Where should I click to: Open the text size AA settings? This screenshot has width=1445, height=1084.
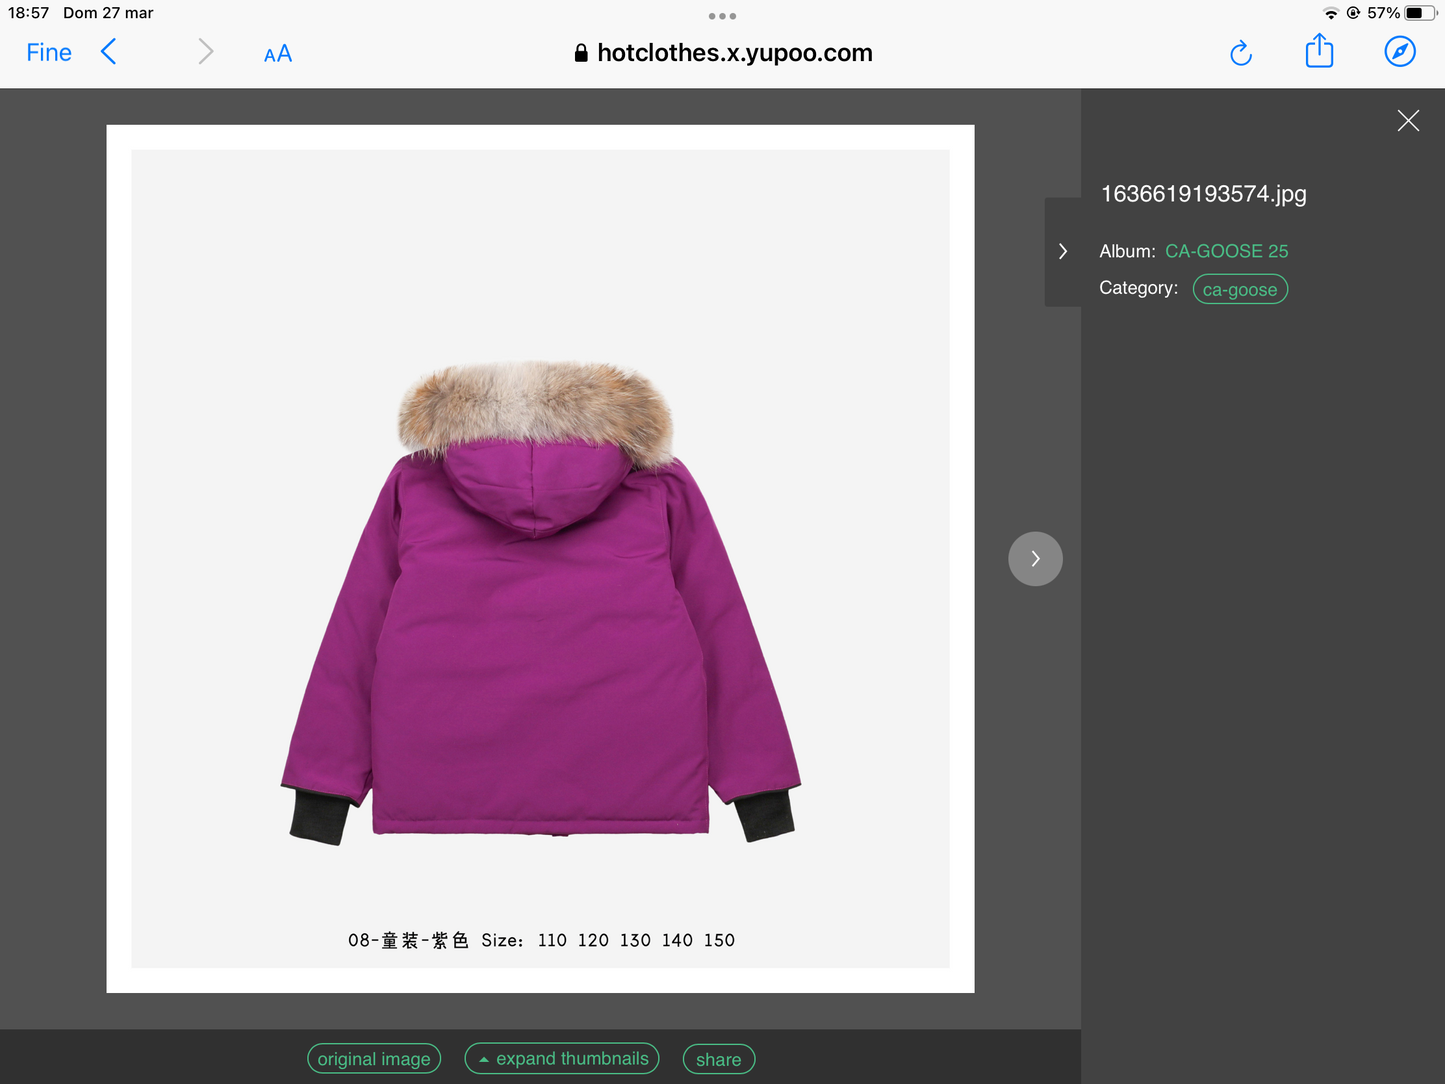click(277, 53)
